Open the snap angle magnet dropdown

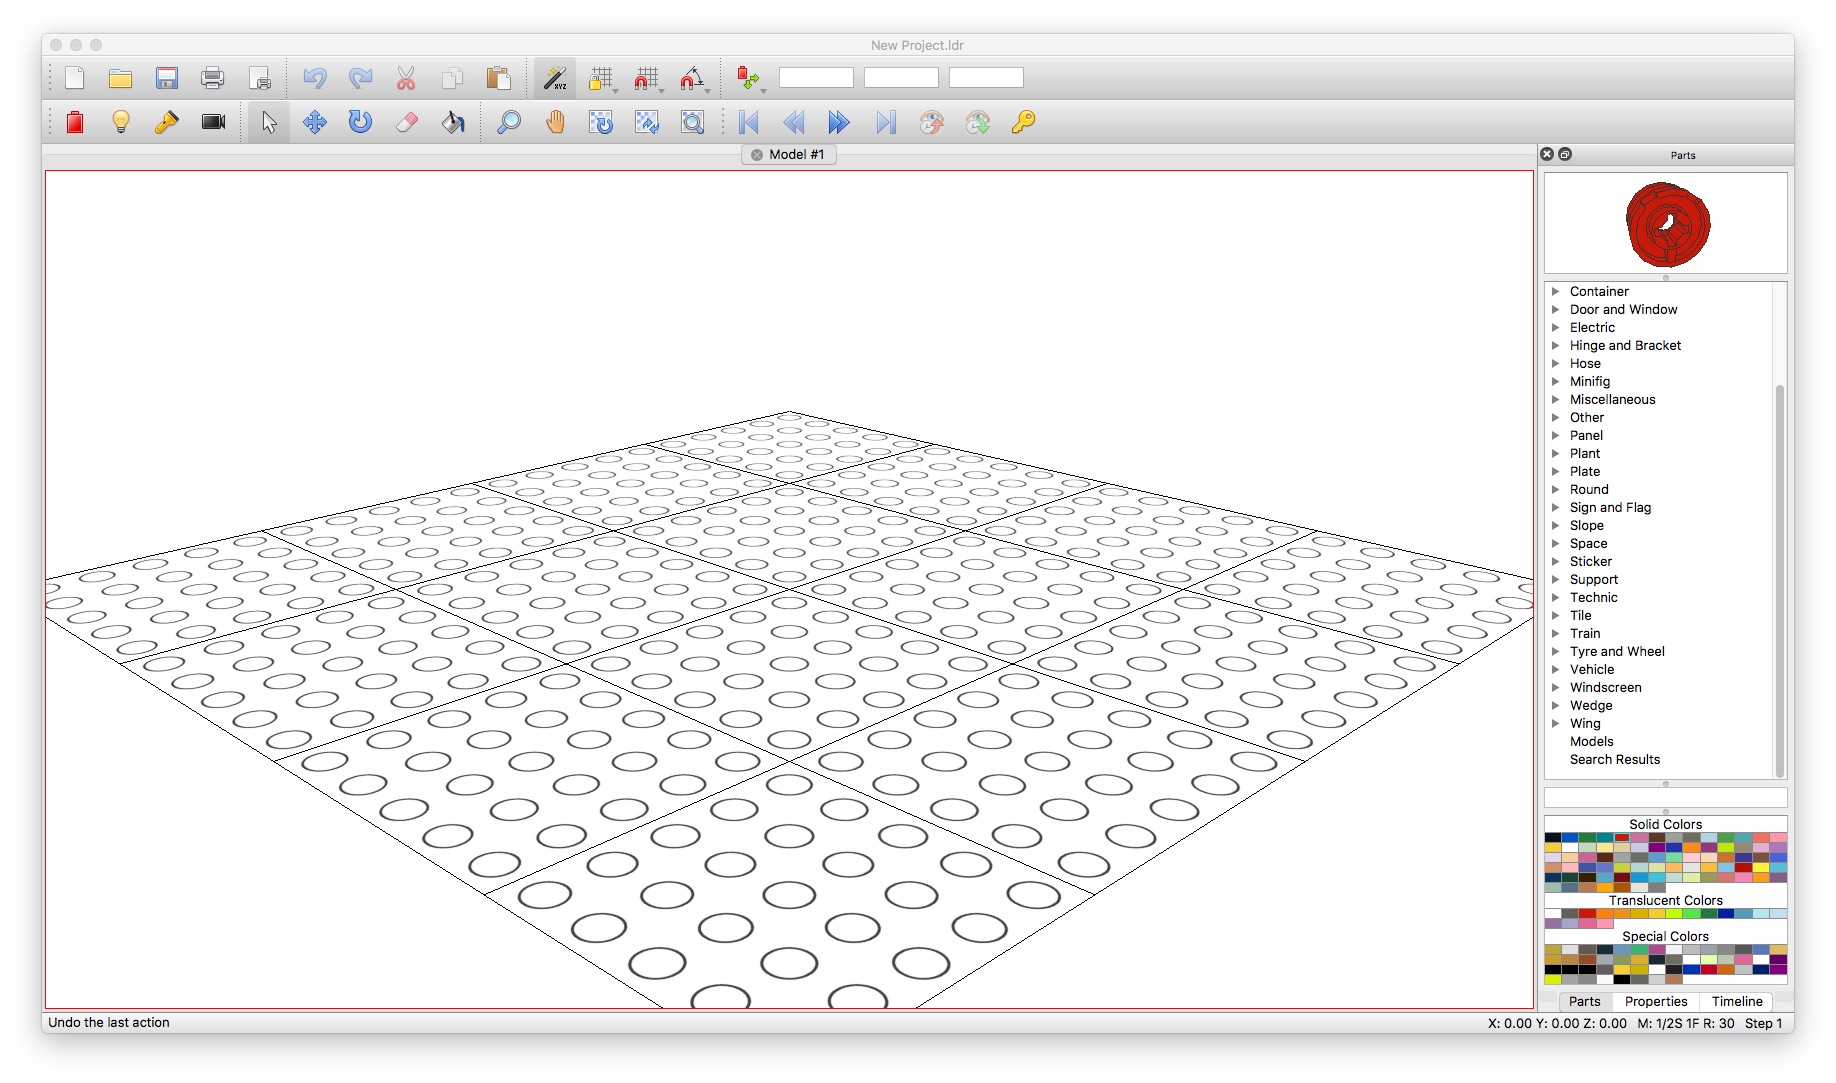696,79
